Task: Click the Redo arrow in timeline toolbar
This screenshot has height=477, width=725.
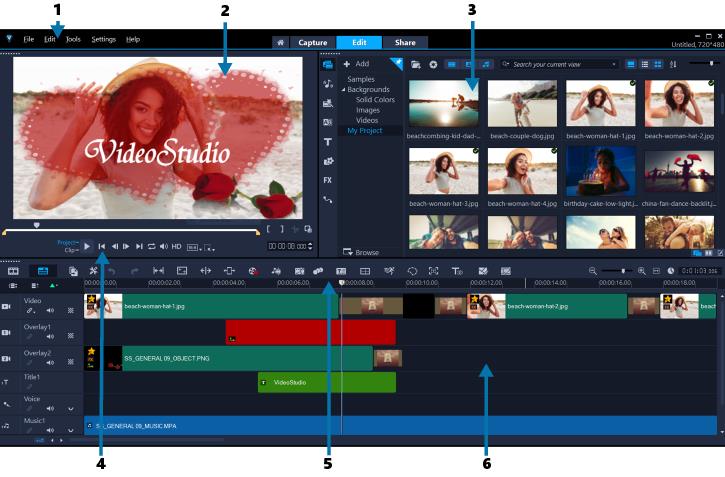Action: [135, 271]
